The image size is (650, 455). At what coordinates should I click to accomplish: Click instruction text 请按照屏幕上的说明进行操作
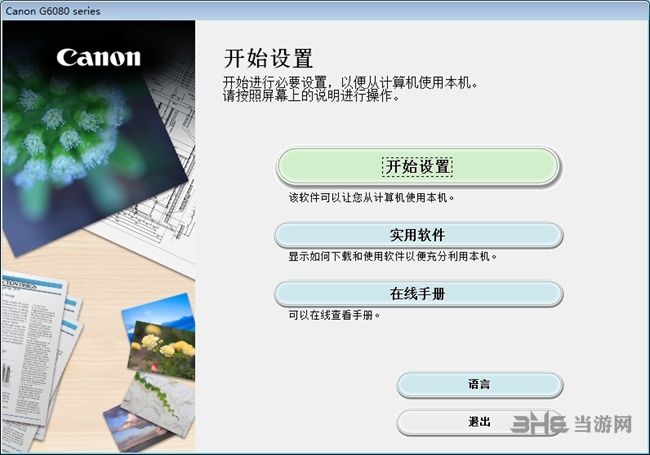311,96
